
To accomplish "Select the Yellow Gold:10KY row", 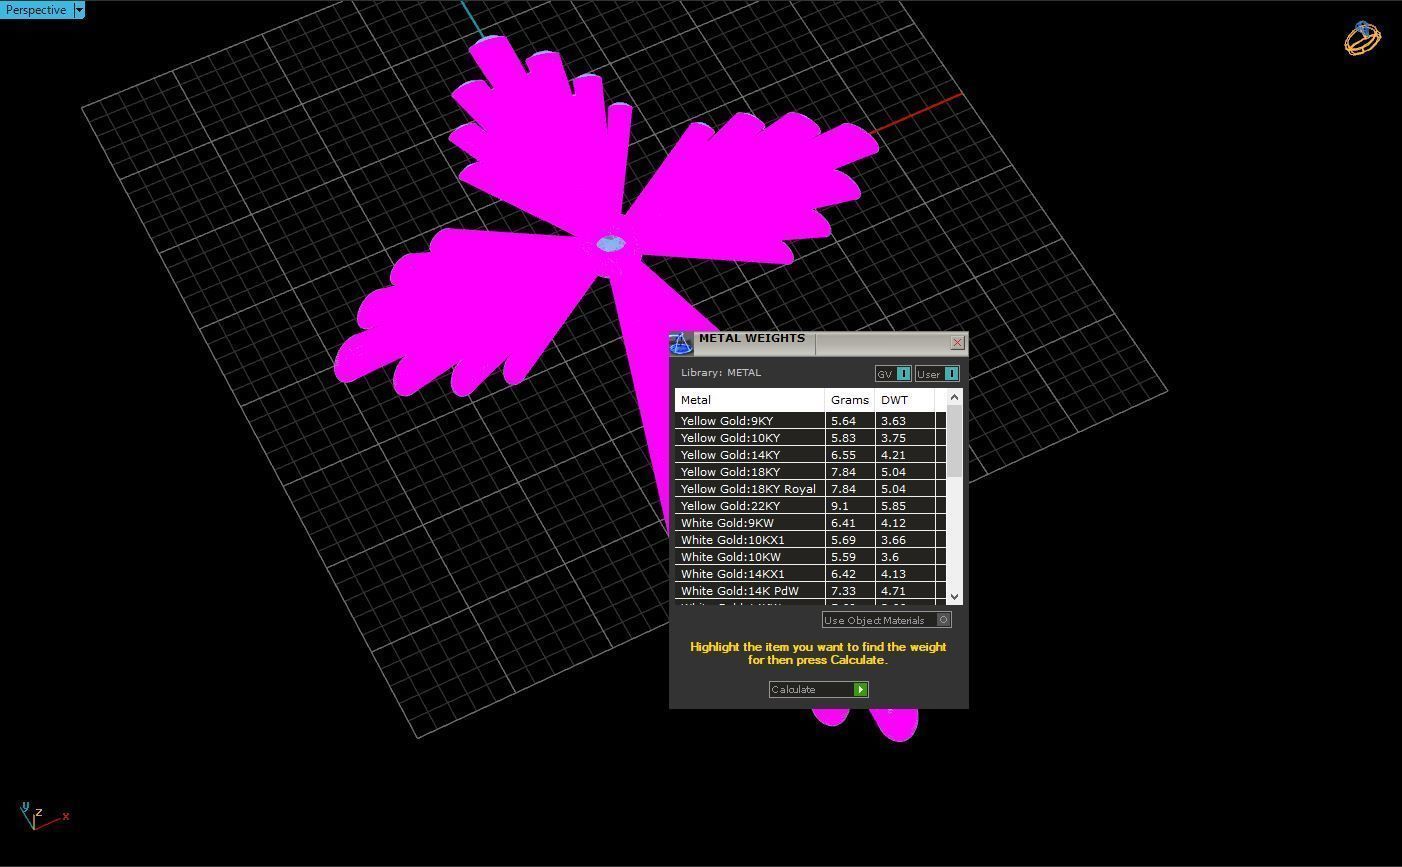I will [810, 438].
